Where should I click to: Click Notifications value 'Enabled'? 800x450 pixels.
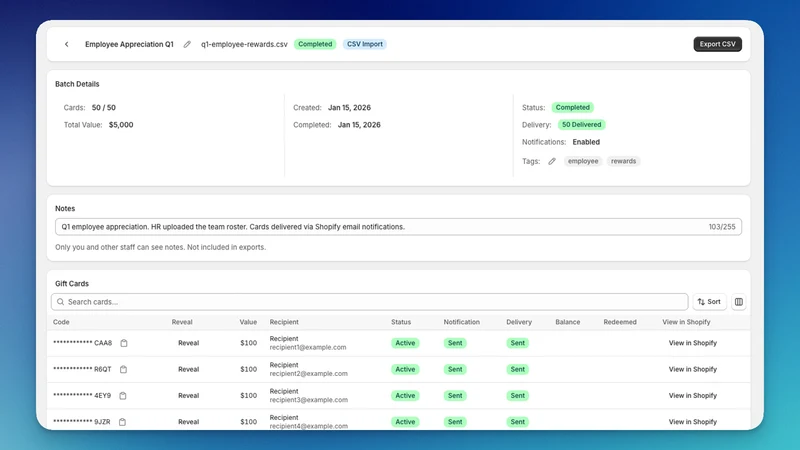coord(586,142)
